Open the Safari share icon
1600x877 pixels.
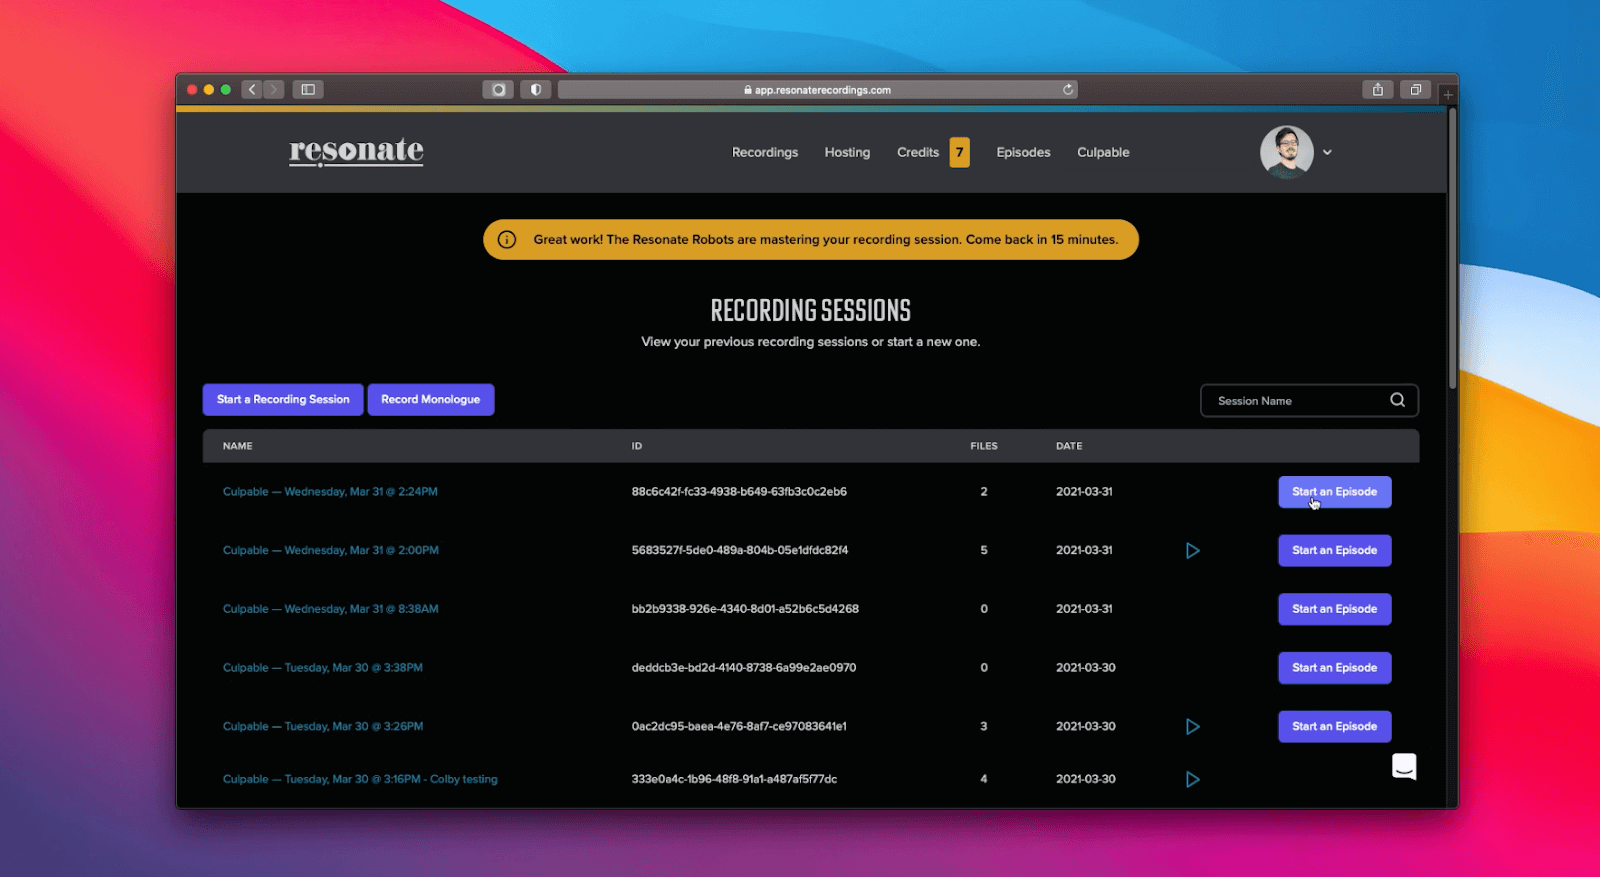point(1378,89)
